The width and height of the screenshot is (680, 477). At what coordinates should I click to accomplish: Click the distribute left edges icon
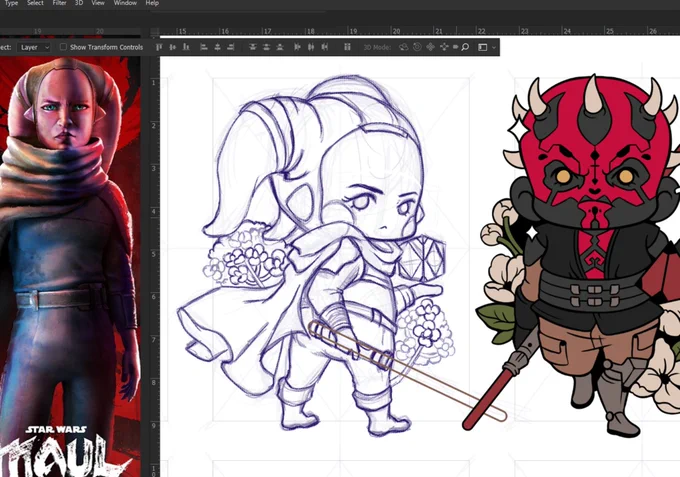[297, 47]
